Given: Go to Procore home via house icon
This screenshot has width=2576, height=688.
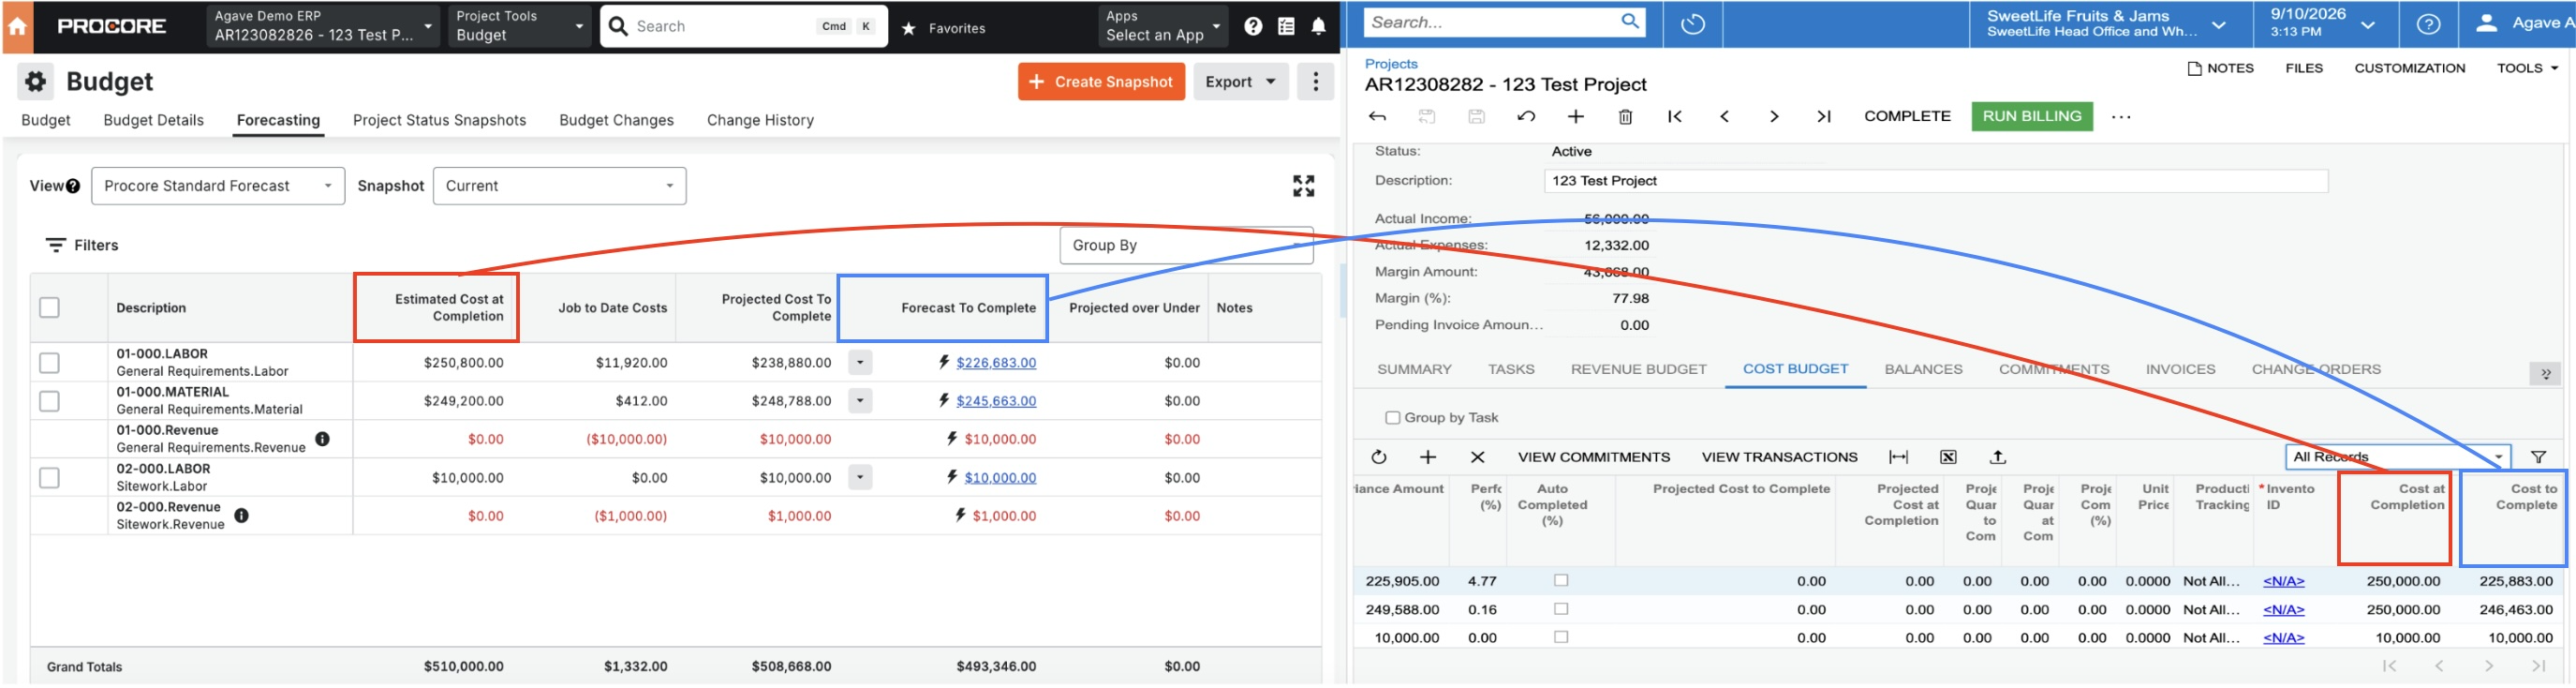Looking at the screenshot, I should click(17, 27).
